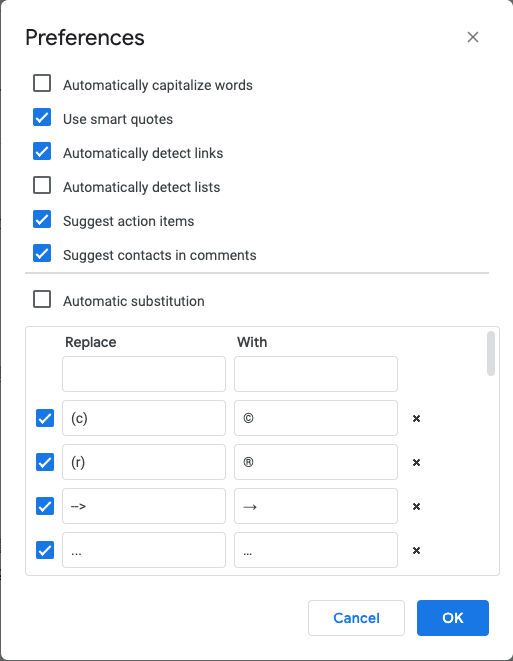Close the Preferences dialog with X
The width and height of the screenshot is (513, 661).
[473, 37]
